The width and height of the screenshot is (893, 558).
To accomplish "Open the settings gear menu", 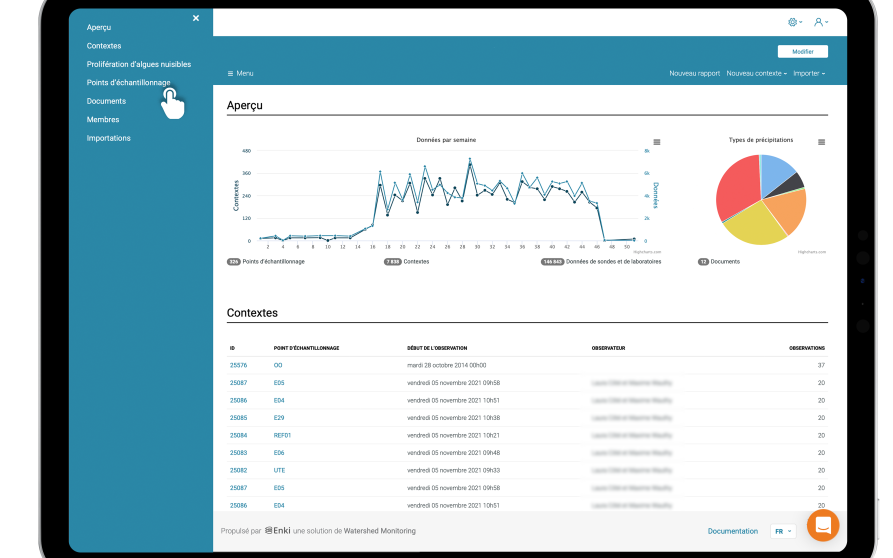I will pos(795,22).
